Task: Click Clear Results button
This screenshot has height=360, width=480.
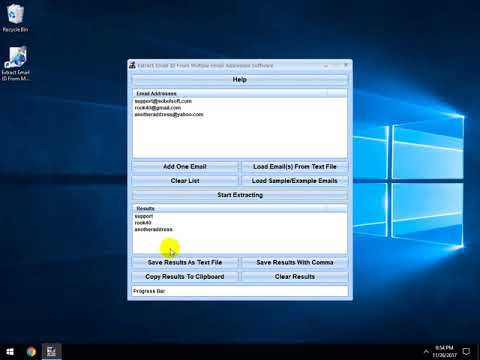Action: pos(295,277)
